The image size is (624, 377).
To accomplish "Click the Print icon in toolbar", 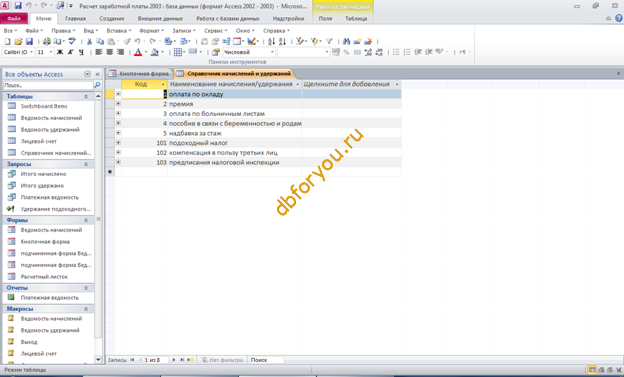I will pyautogui.click(x=47, y=41).
